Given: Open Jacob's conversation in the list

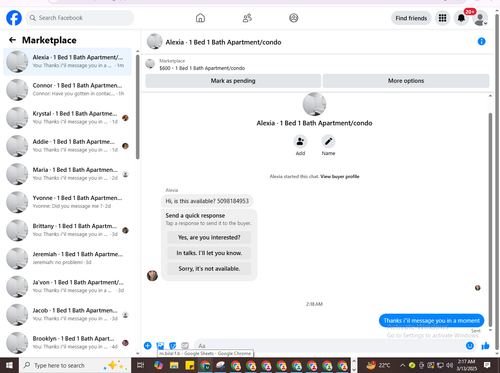Looking at the screenshot, I should pyautogui.click(x=68, y=314).
